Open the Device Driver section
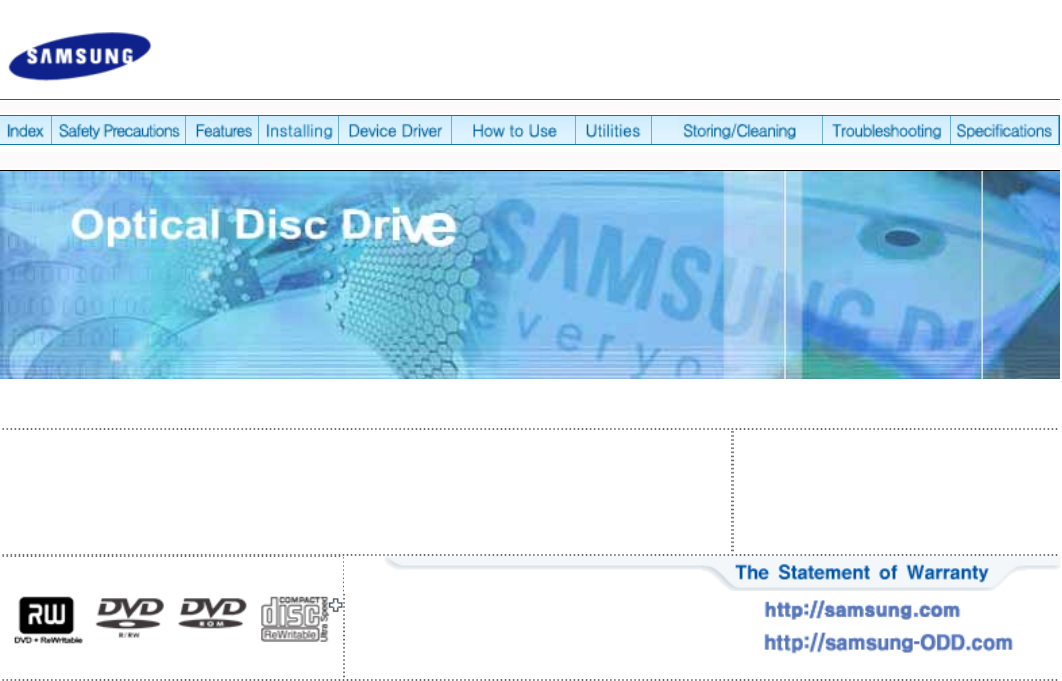The image size is (1062, 681). 395,131
